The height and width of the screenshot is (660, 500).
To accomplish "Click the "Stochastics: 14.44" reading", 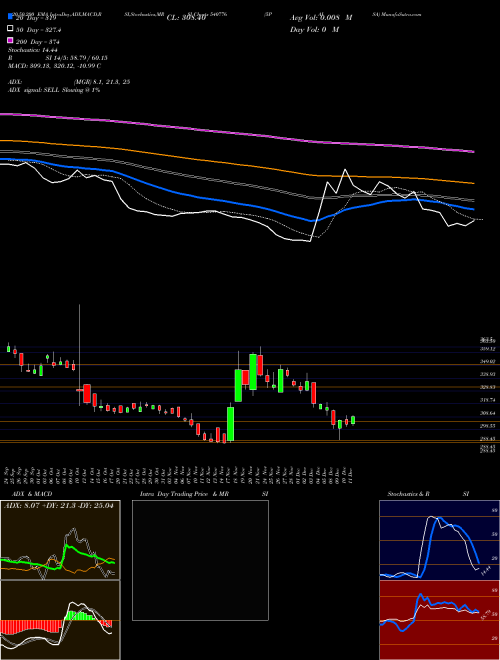I will [x=32, y=50].
